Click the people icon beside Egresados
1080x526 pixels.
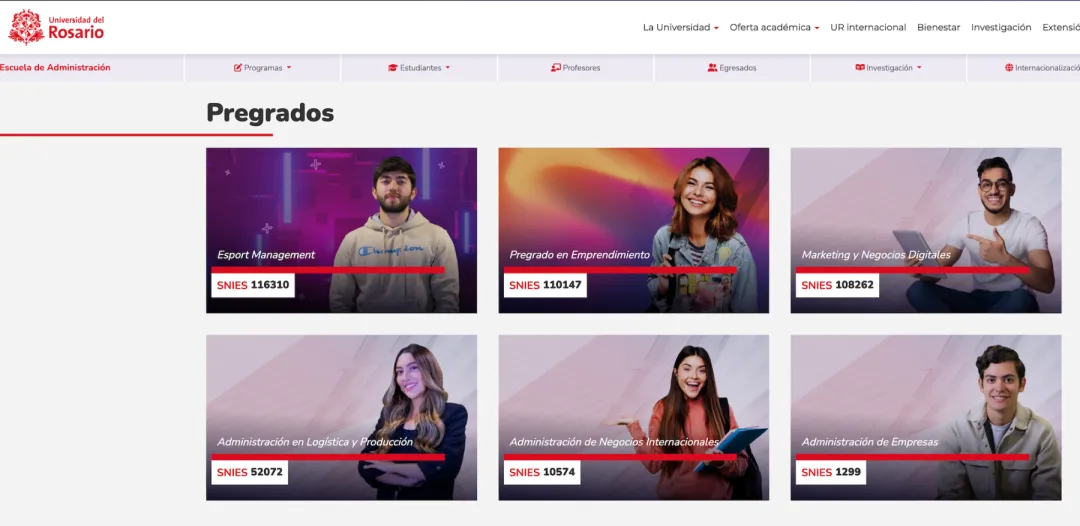712,68
